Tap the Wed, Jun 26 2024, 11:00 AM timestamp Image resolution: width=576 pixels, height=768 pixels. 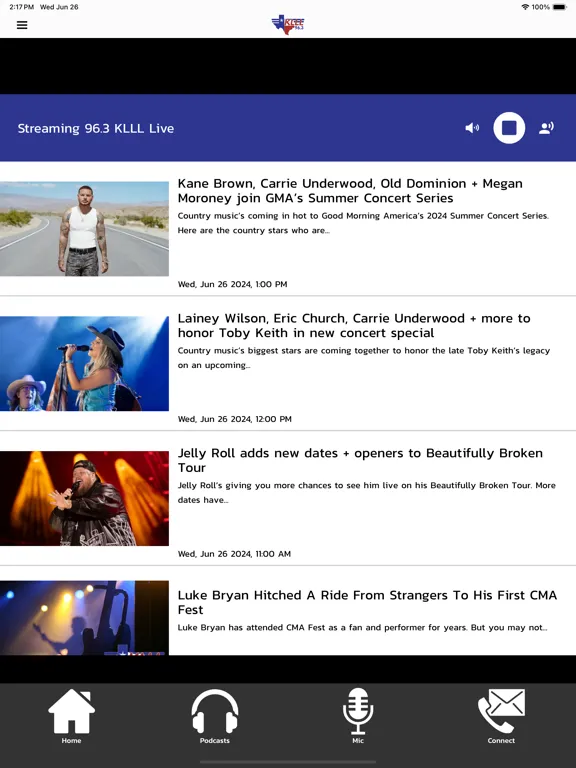pyautogui.click(x=234, y=553)
